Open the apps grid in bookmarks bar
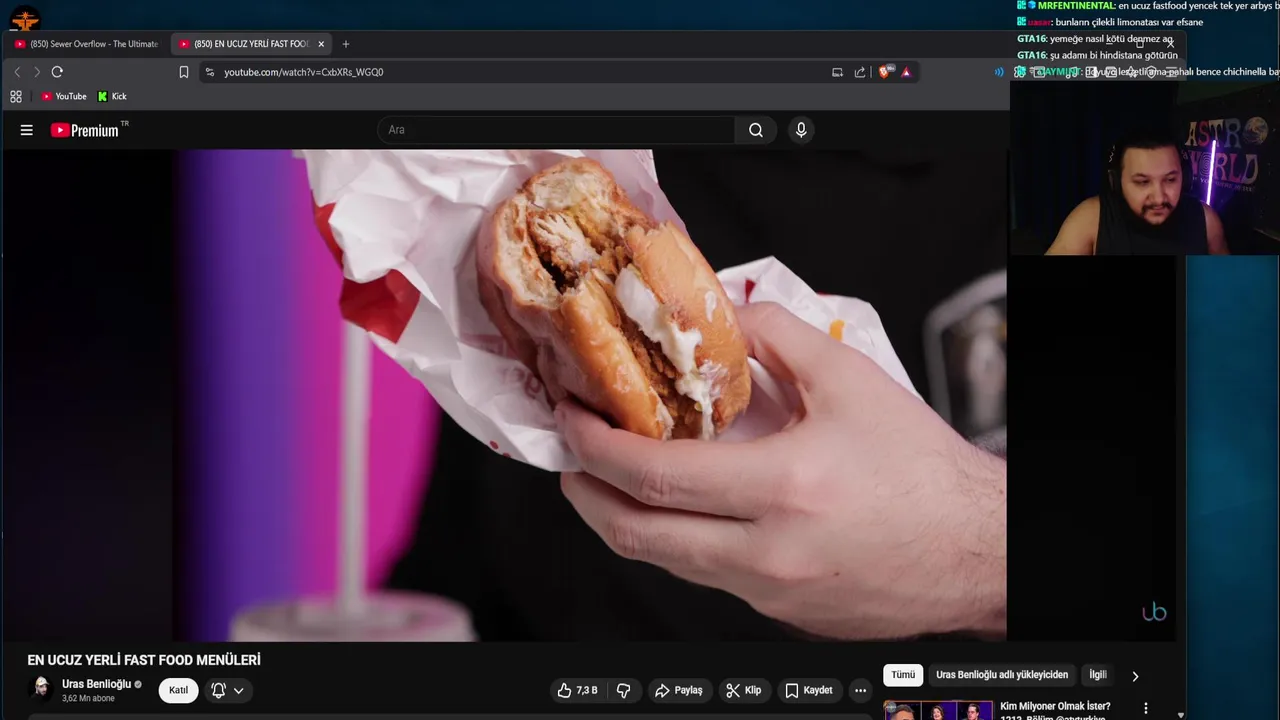 [16, 97]
